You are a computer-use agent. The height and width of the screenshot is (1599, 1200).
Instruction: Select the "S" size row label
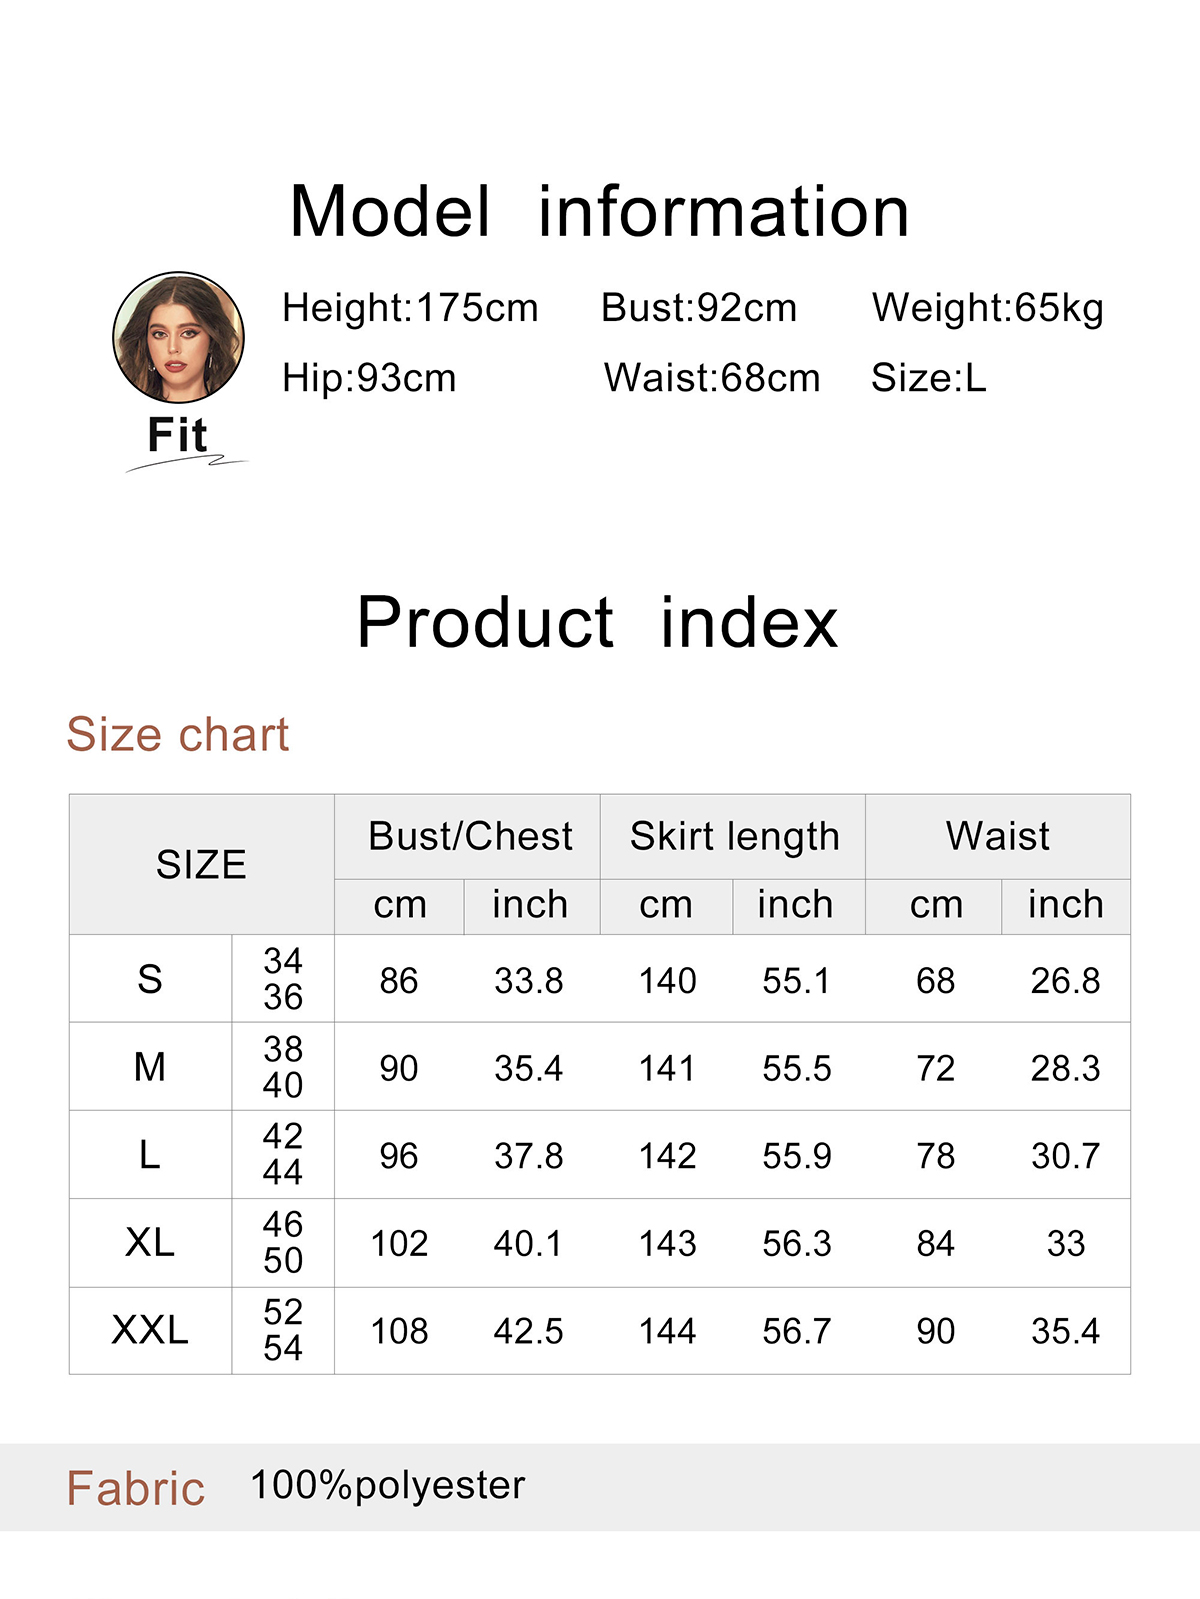150,979
